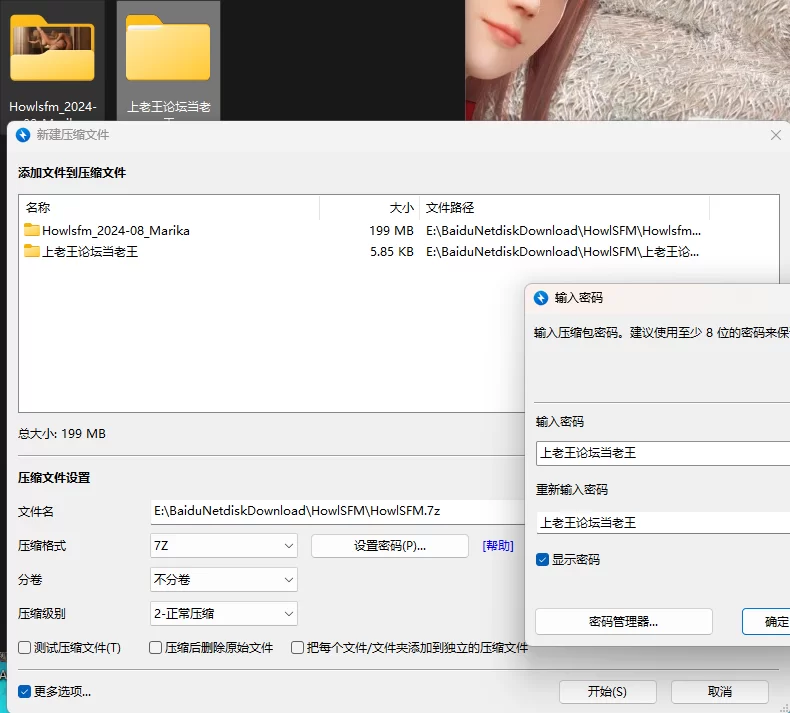Image resolution: width=790 pixels, height=713 pixels.
Task: Click the 输入密码 password input field
Action: coord(660,453)
